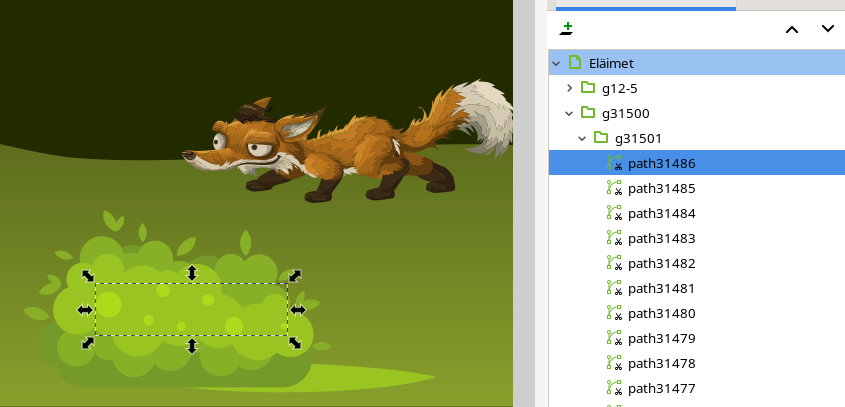
Task: Click the g31500 folder icon
Action: tap(588, 113)
